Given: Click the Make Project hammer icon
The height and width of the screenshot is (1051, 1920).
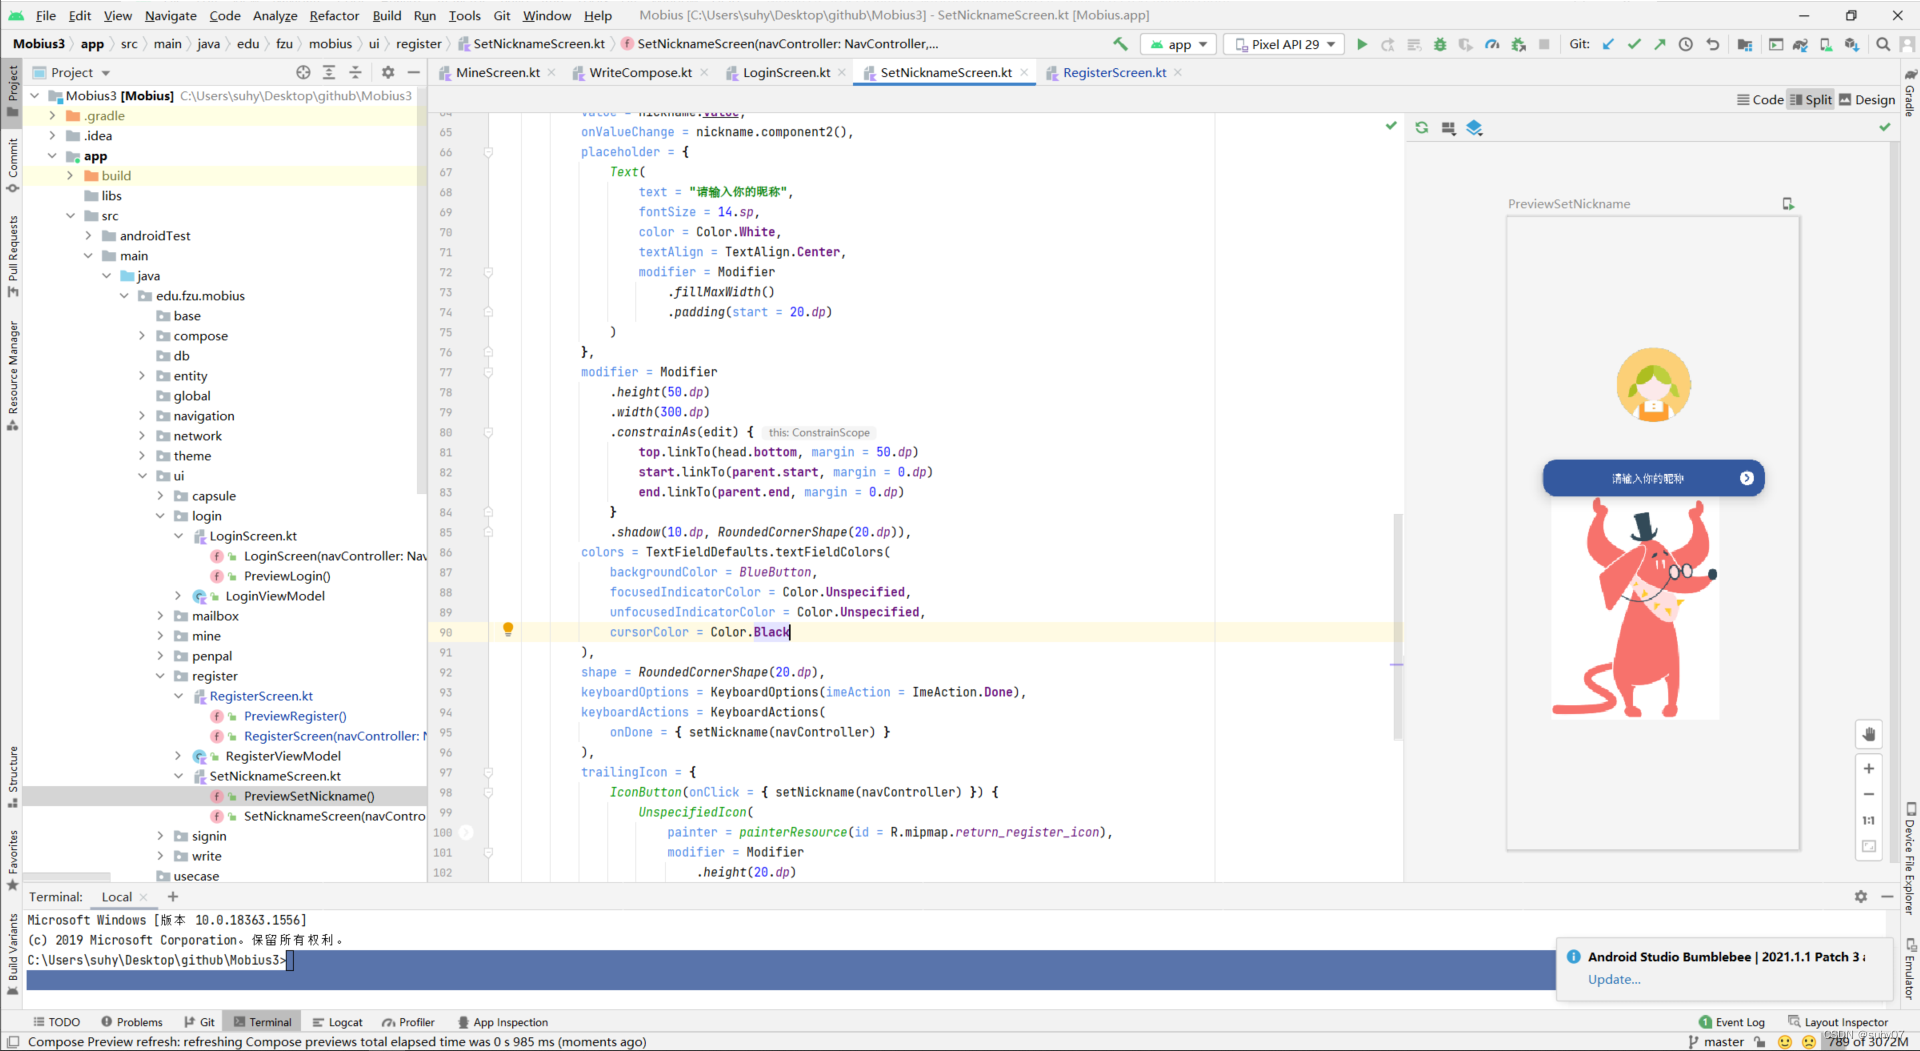Looking at the screenshot, I should click(x=1120, y=44).
